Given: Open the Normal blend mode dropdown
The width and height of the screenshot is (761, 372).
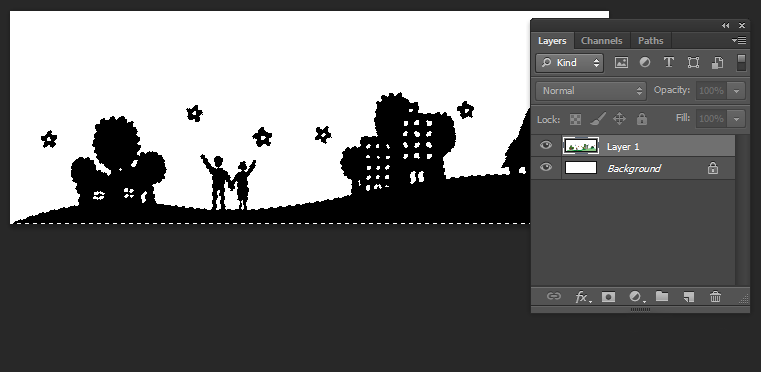Looking at the screenshot, I should pyautogui.click(x=591, y=91).
